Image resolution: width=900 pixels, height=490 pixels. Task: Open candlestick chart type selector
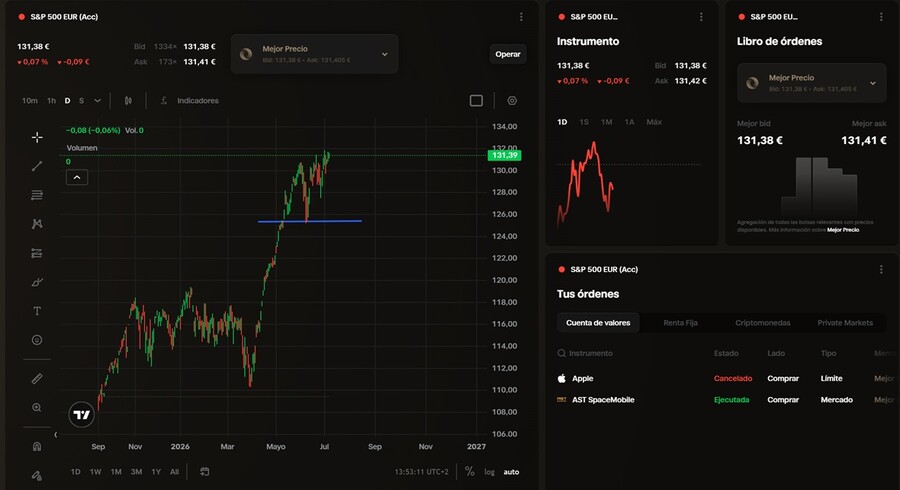[128, 100]
